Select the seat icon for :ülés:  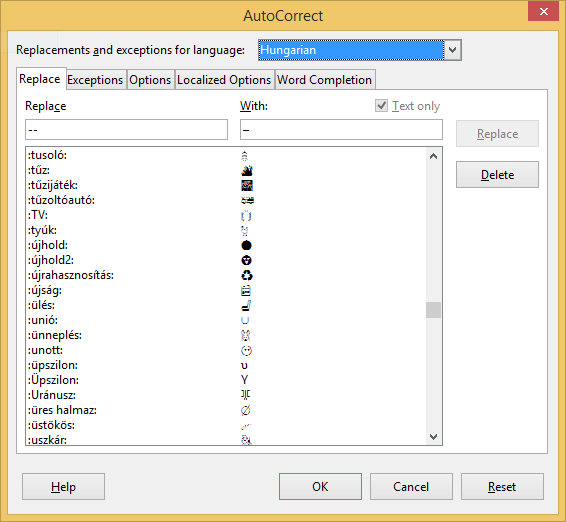(246, 306)
